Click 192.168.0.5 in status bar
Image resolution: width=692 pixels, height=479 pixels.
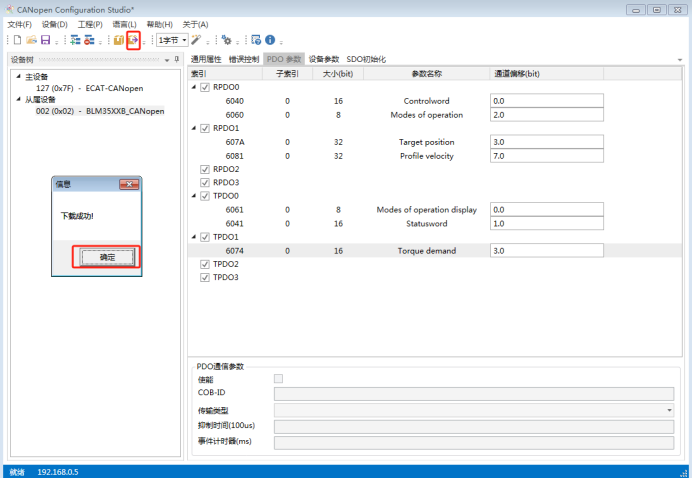(x=58, y=472)
